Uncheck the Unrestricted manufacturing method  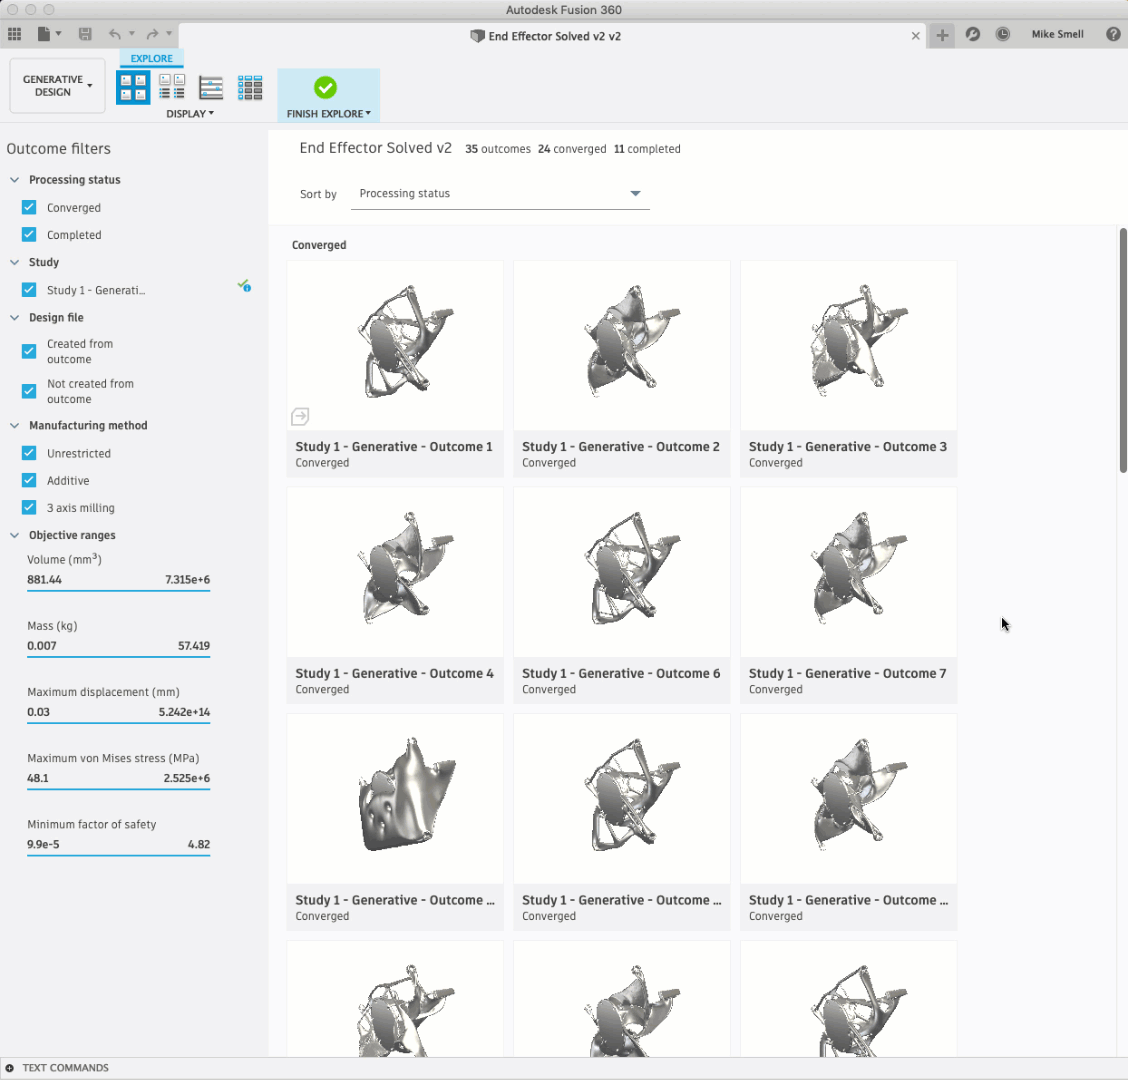point(29,453)
